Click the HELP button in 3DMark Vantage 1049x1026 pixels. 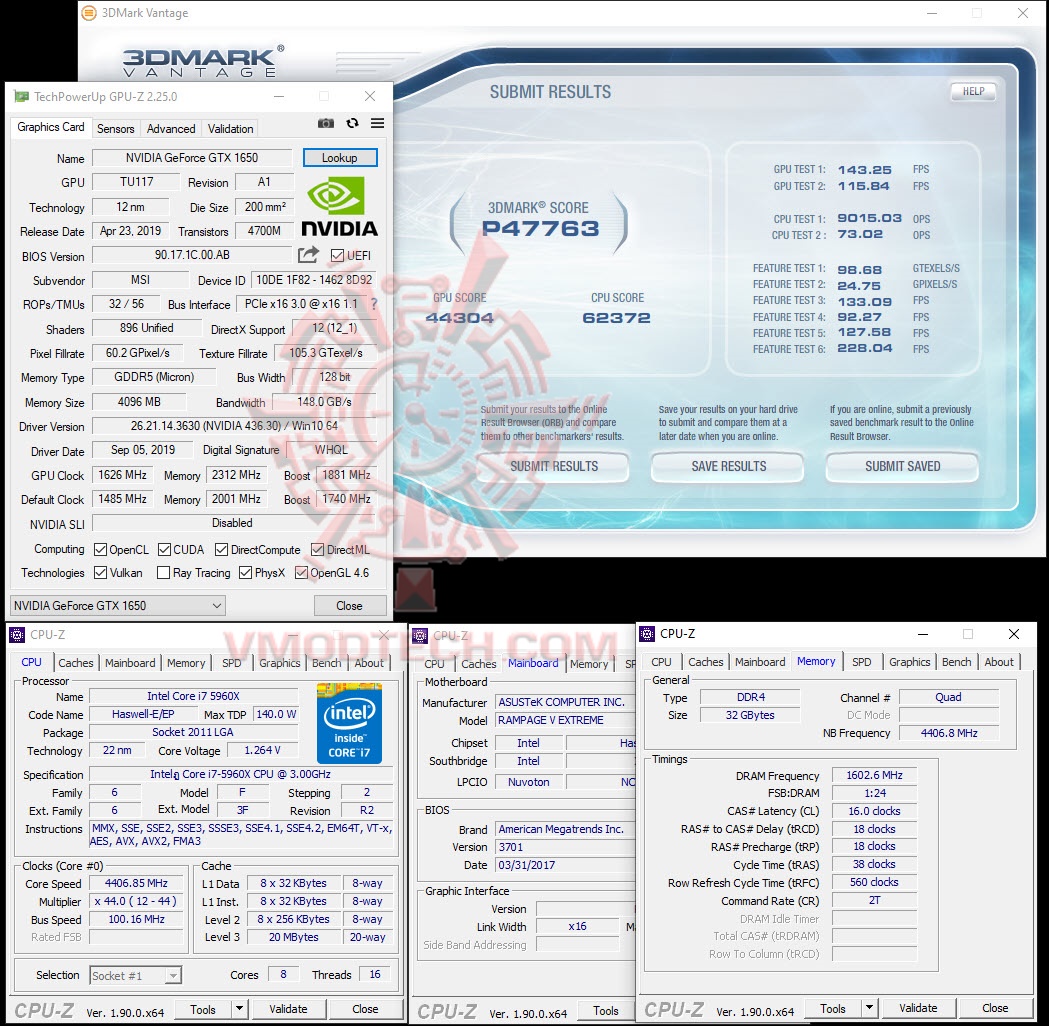pyautogui.click(x=973, y=92)
